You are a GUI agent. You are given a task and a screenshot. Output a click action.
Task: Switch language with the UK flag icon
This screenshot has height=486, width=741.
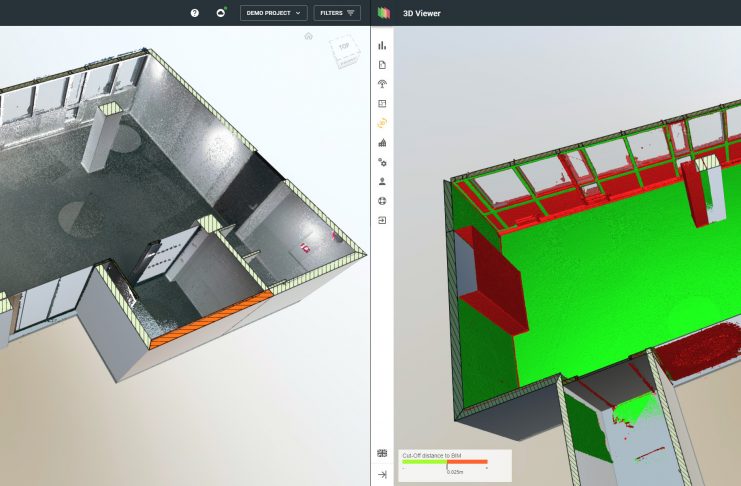click(x=382, y=453)
